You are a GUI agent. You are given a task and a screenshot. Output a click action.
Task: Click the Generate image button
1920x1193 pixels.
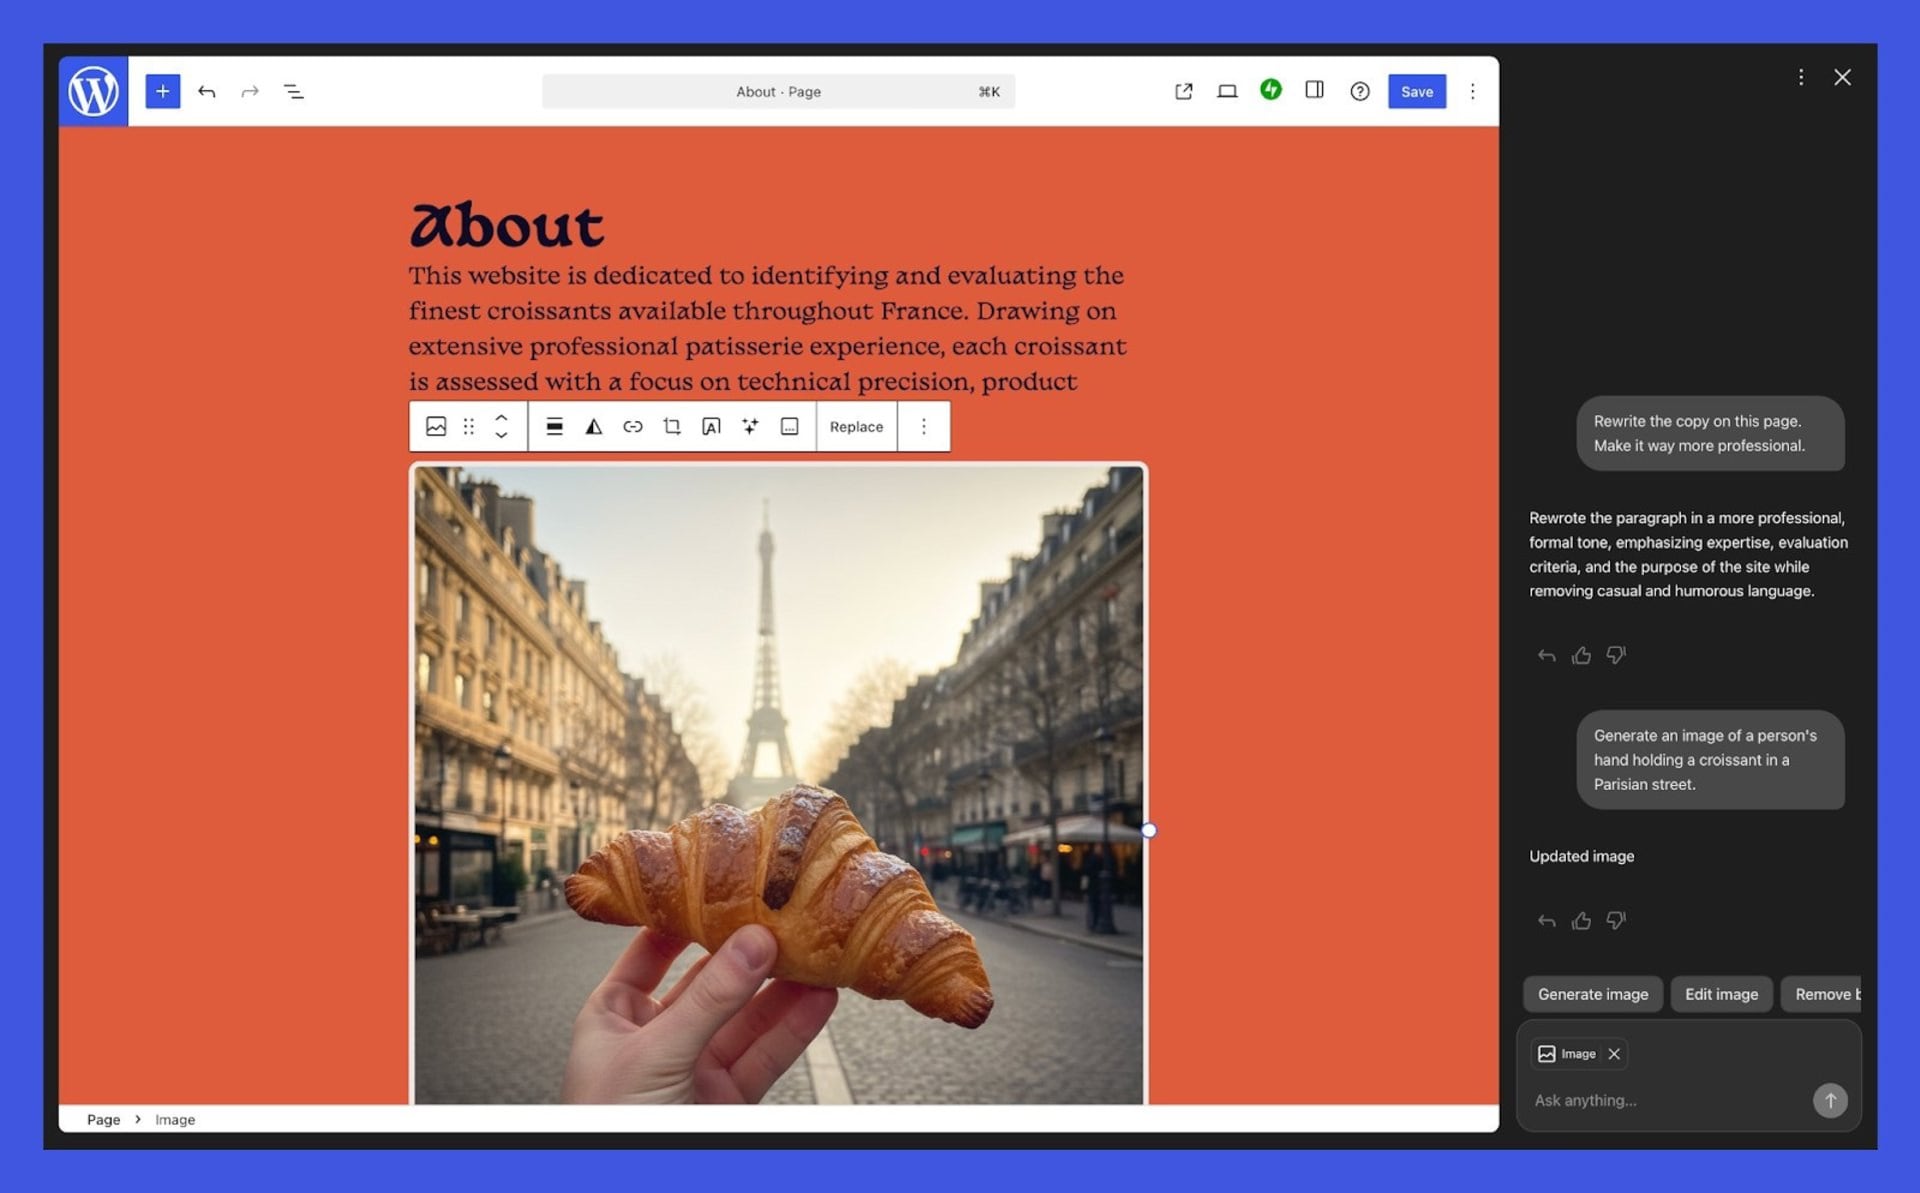(1592, 994)
